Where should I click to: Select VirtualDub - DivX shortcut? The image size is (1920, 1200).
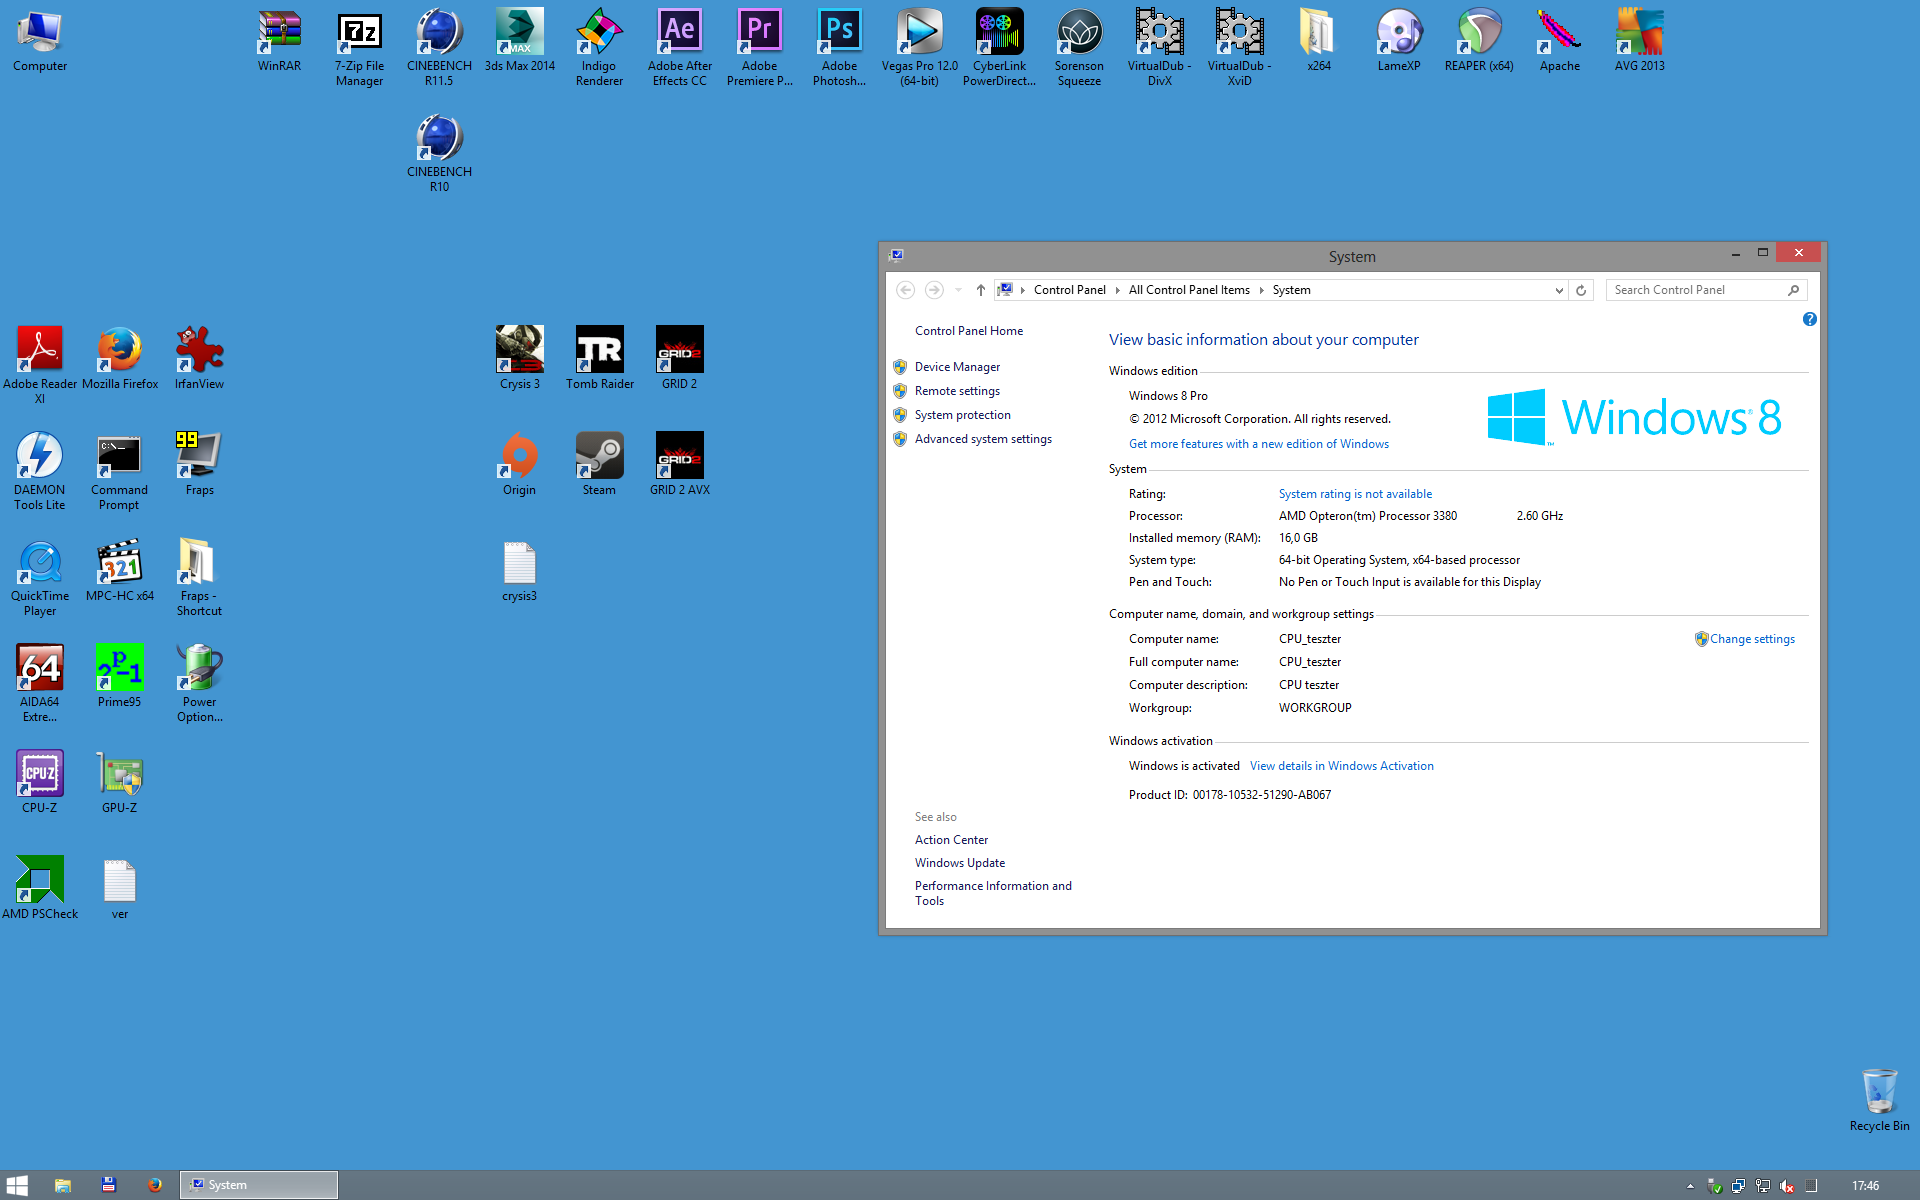1159,48
